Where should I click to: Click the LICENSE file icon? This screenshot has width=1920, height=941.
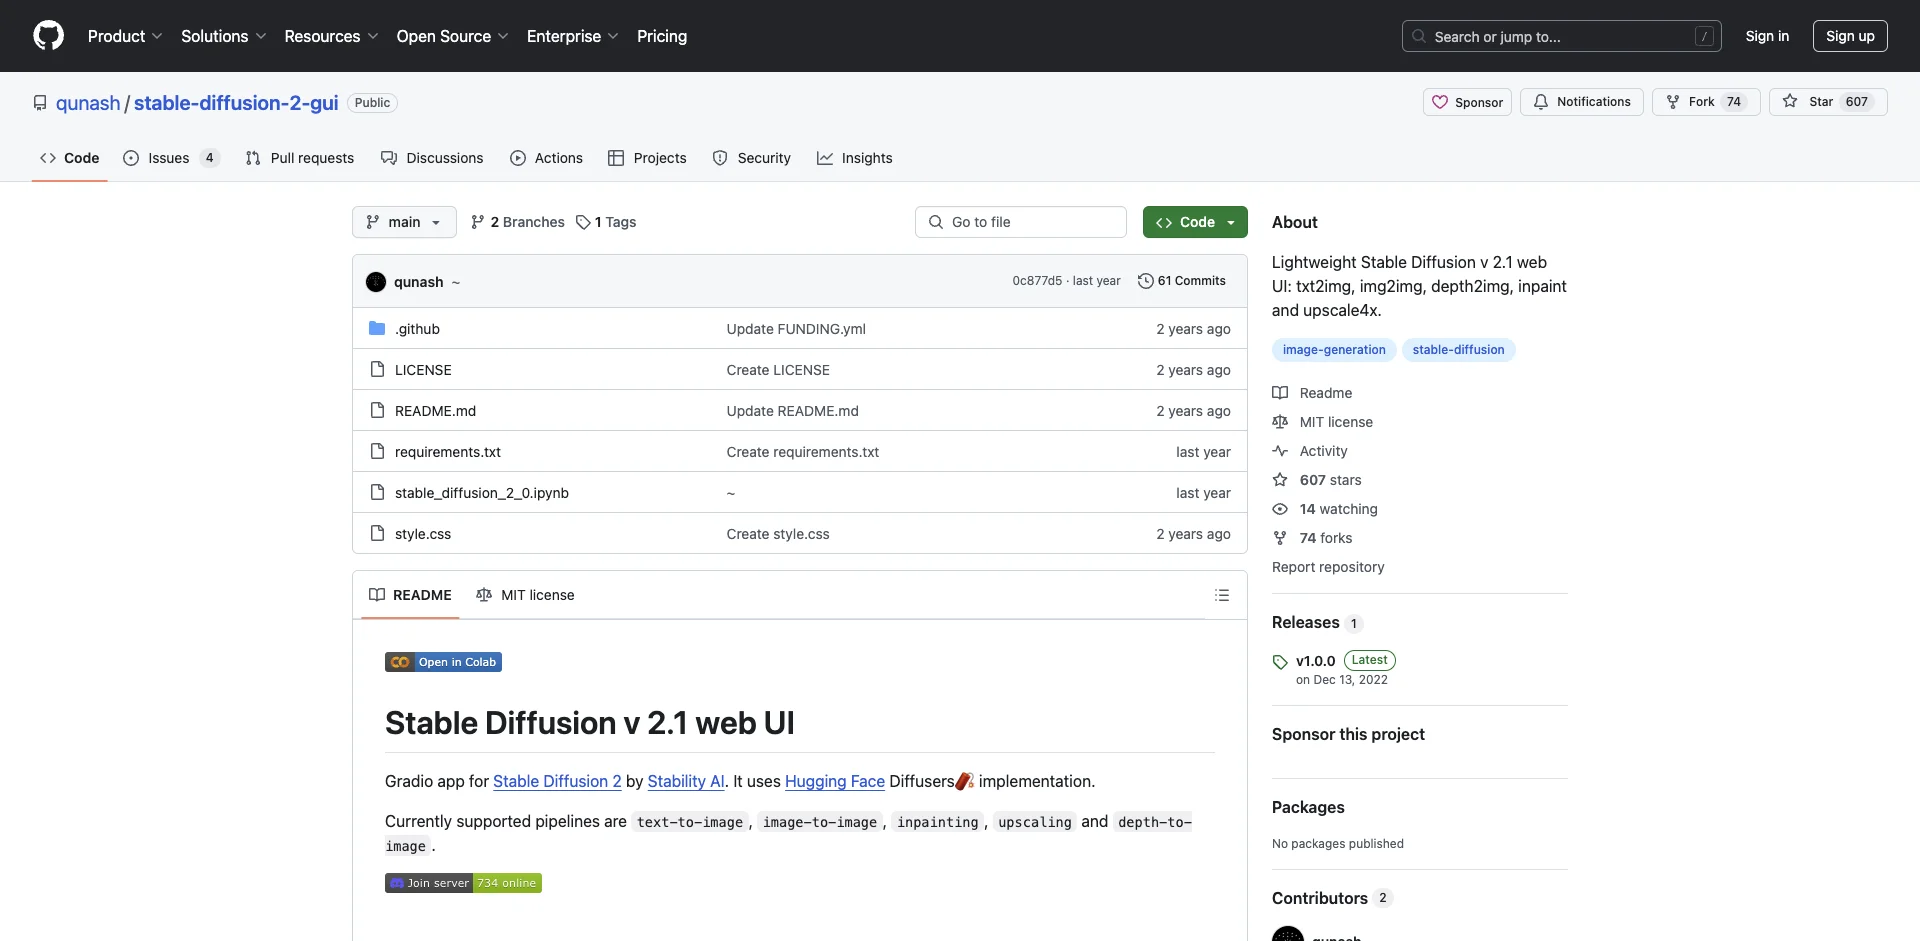click(377, 370)
